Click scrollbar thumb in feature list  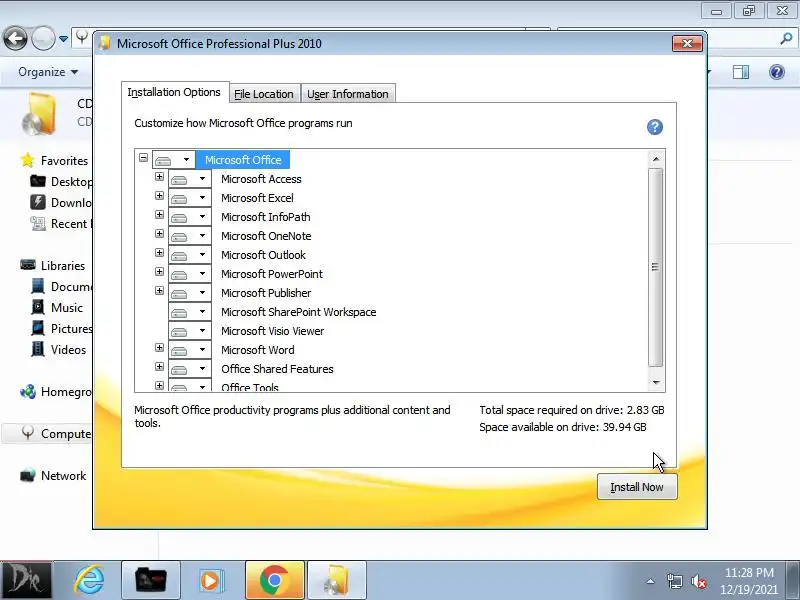coord(655,267)
